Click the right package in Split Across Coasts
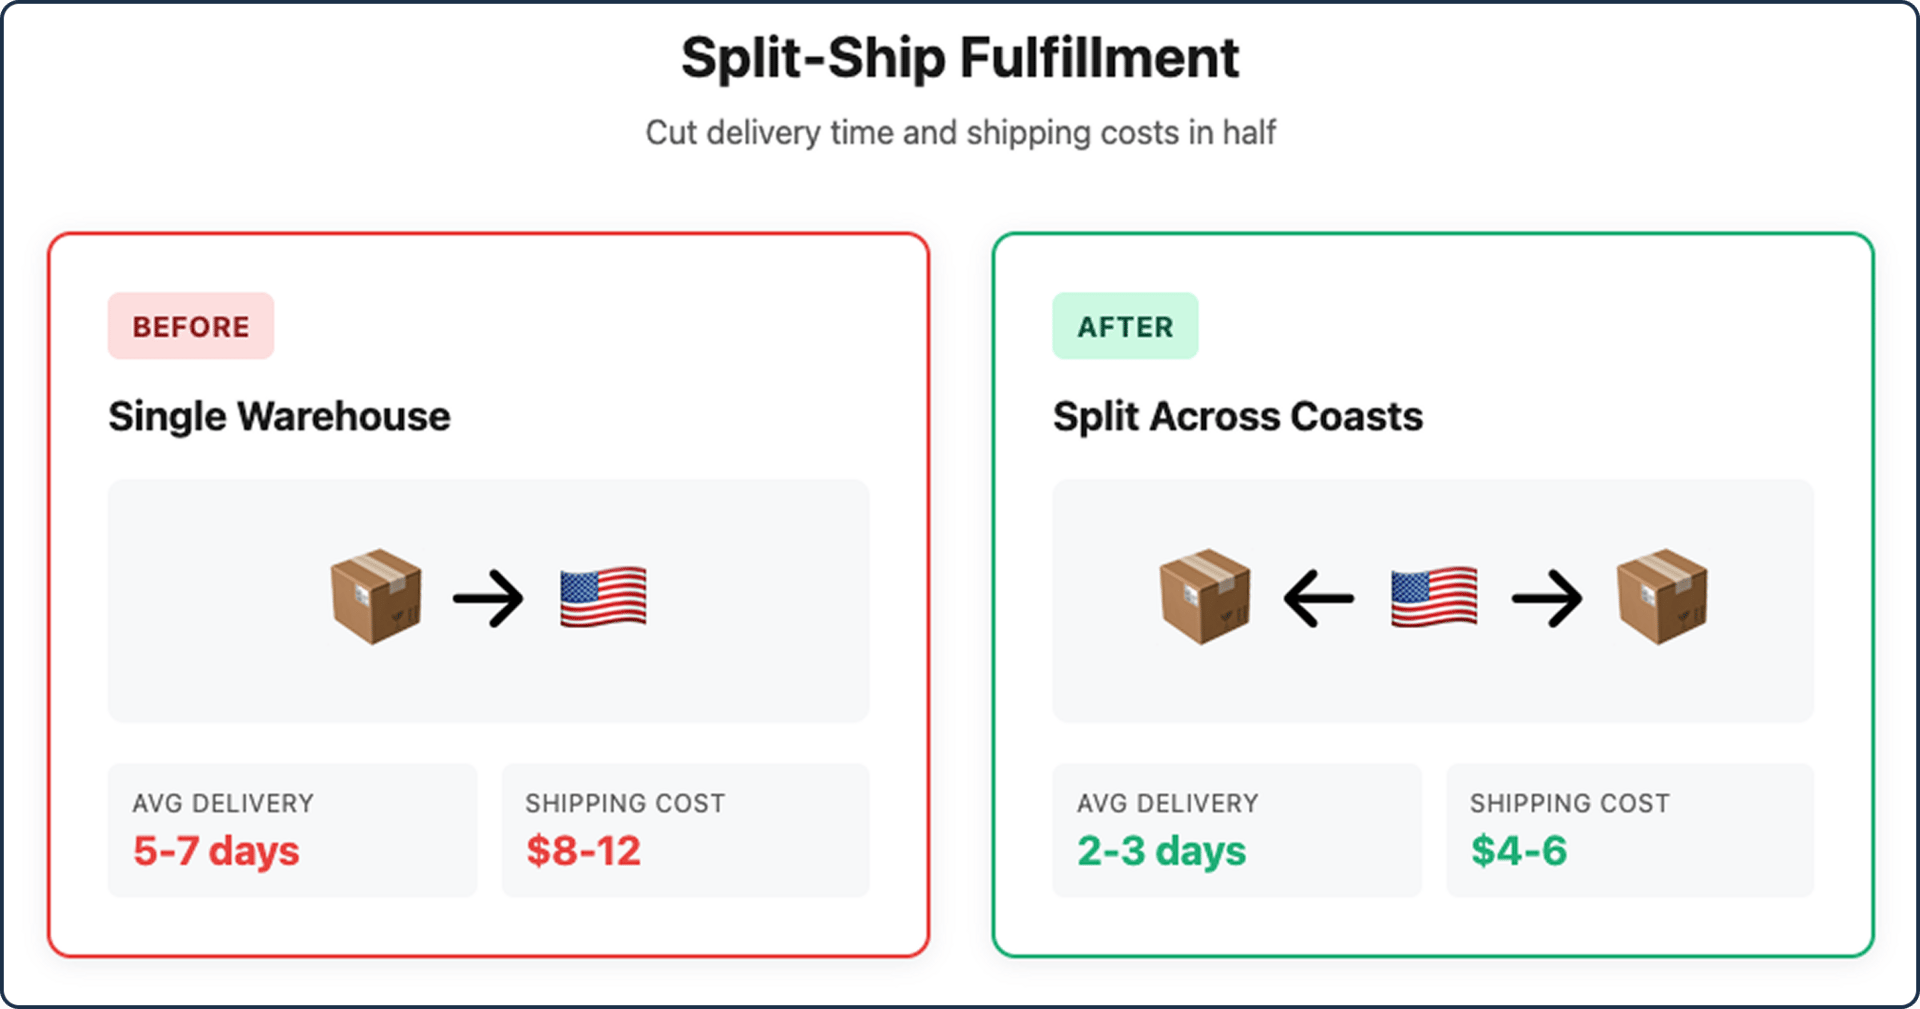The height and width of the screenshot is (1009, 1920). (x=1662, y=597)
